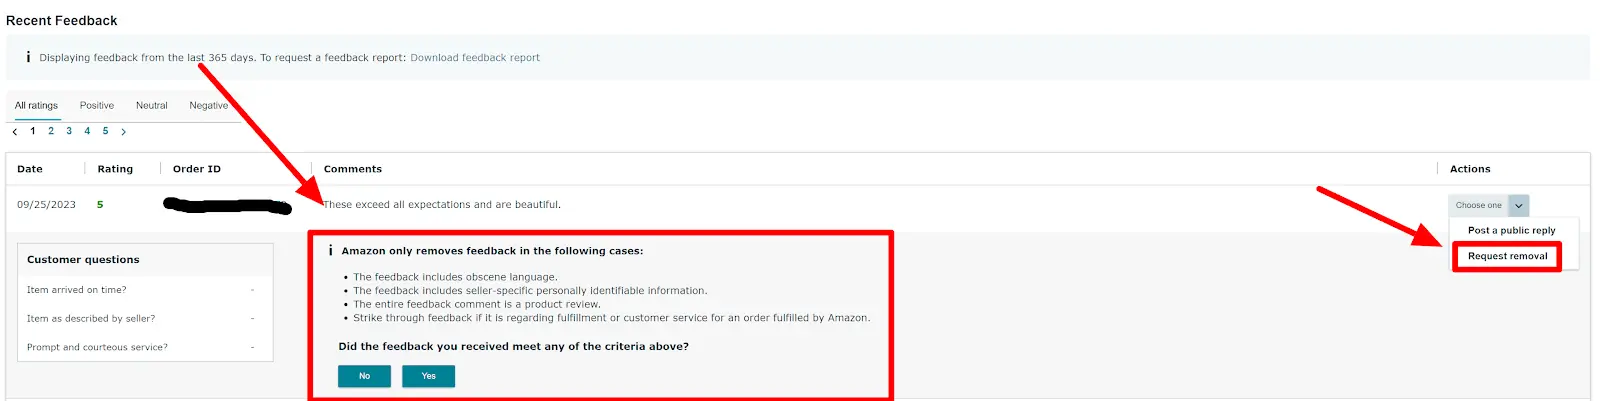Open the Positive feedback tab
This screenshot has width=1600, height=401.
coord(97,105)
